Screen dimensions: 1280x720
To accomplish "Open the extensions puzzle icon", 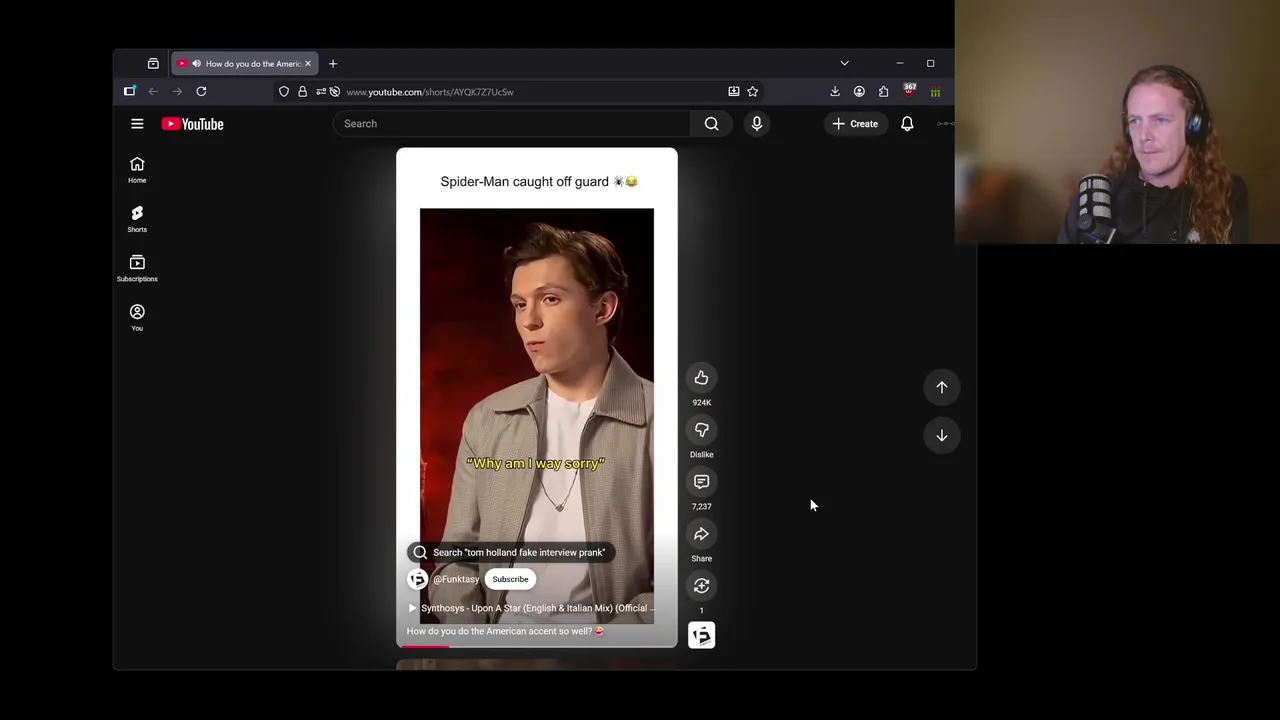I will 883,92.
